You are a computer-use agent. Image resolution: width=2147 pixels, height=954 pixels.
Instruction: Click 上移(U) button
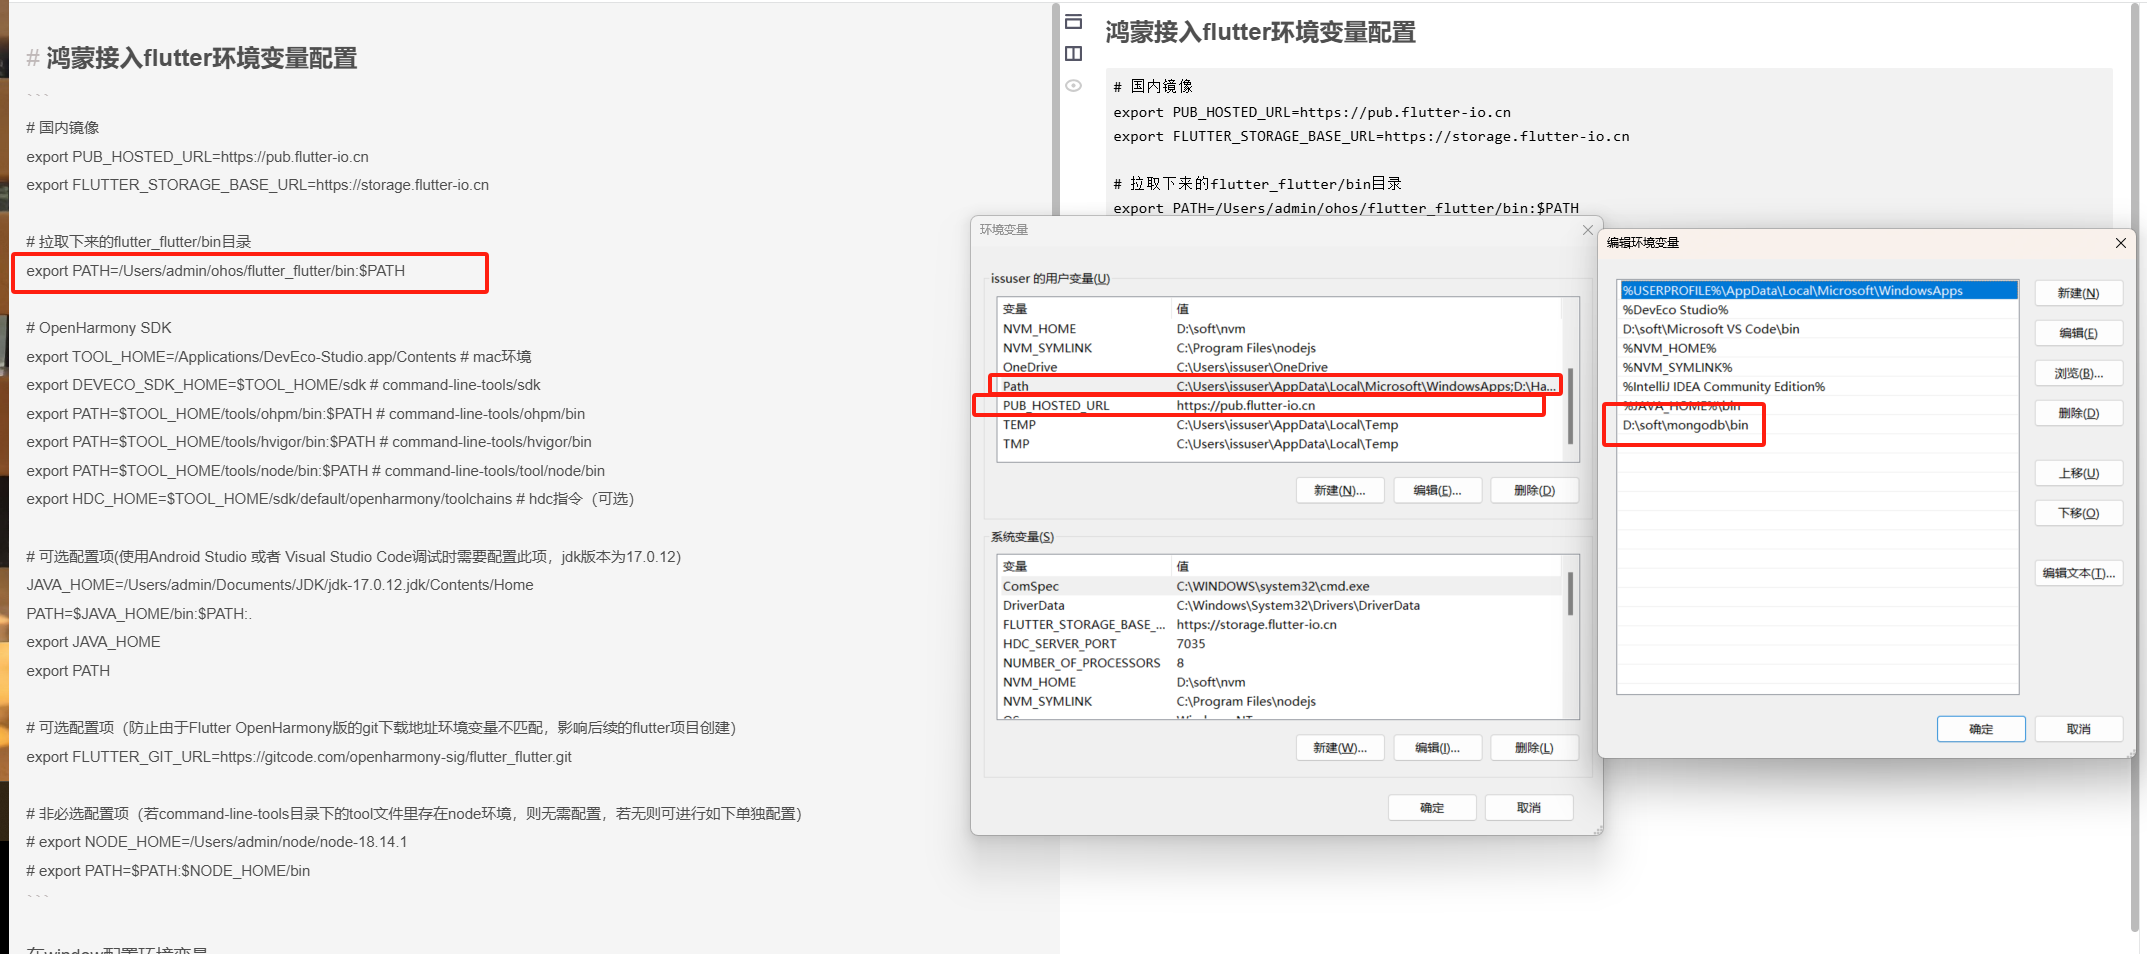tap(2078, 473)
